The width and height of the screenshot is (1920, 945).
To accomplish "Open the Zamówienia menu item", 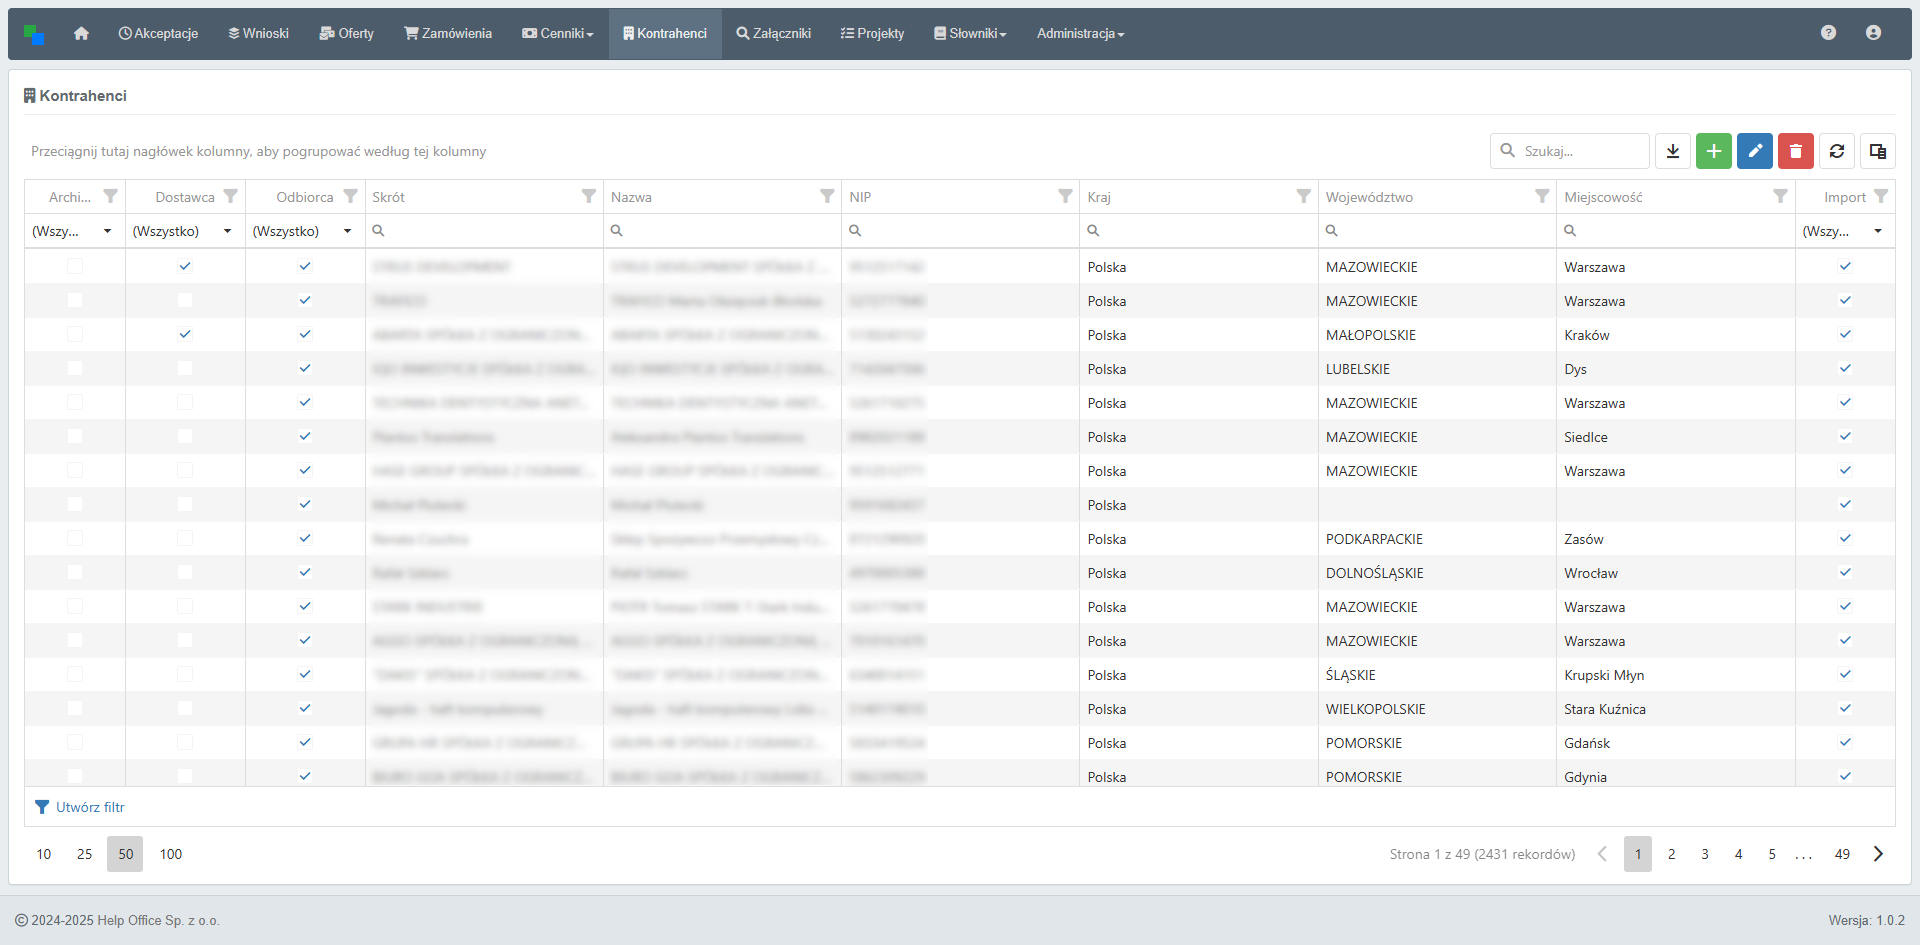I will point(448,33).
